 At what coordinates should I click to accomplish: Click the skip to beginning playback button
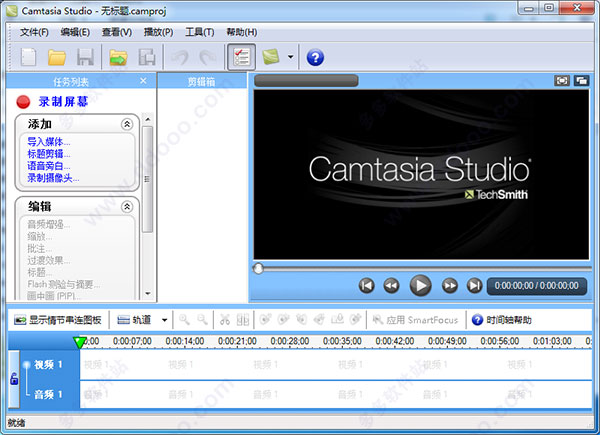pos(366,285)
